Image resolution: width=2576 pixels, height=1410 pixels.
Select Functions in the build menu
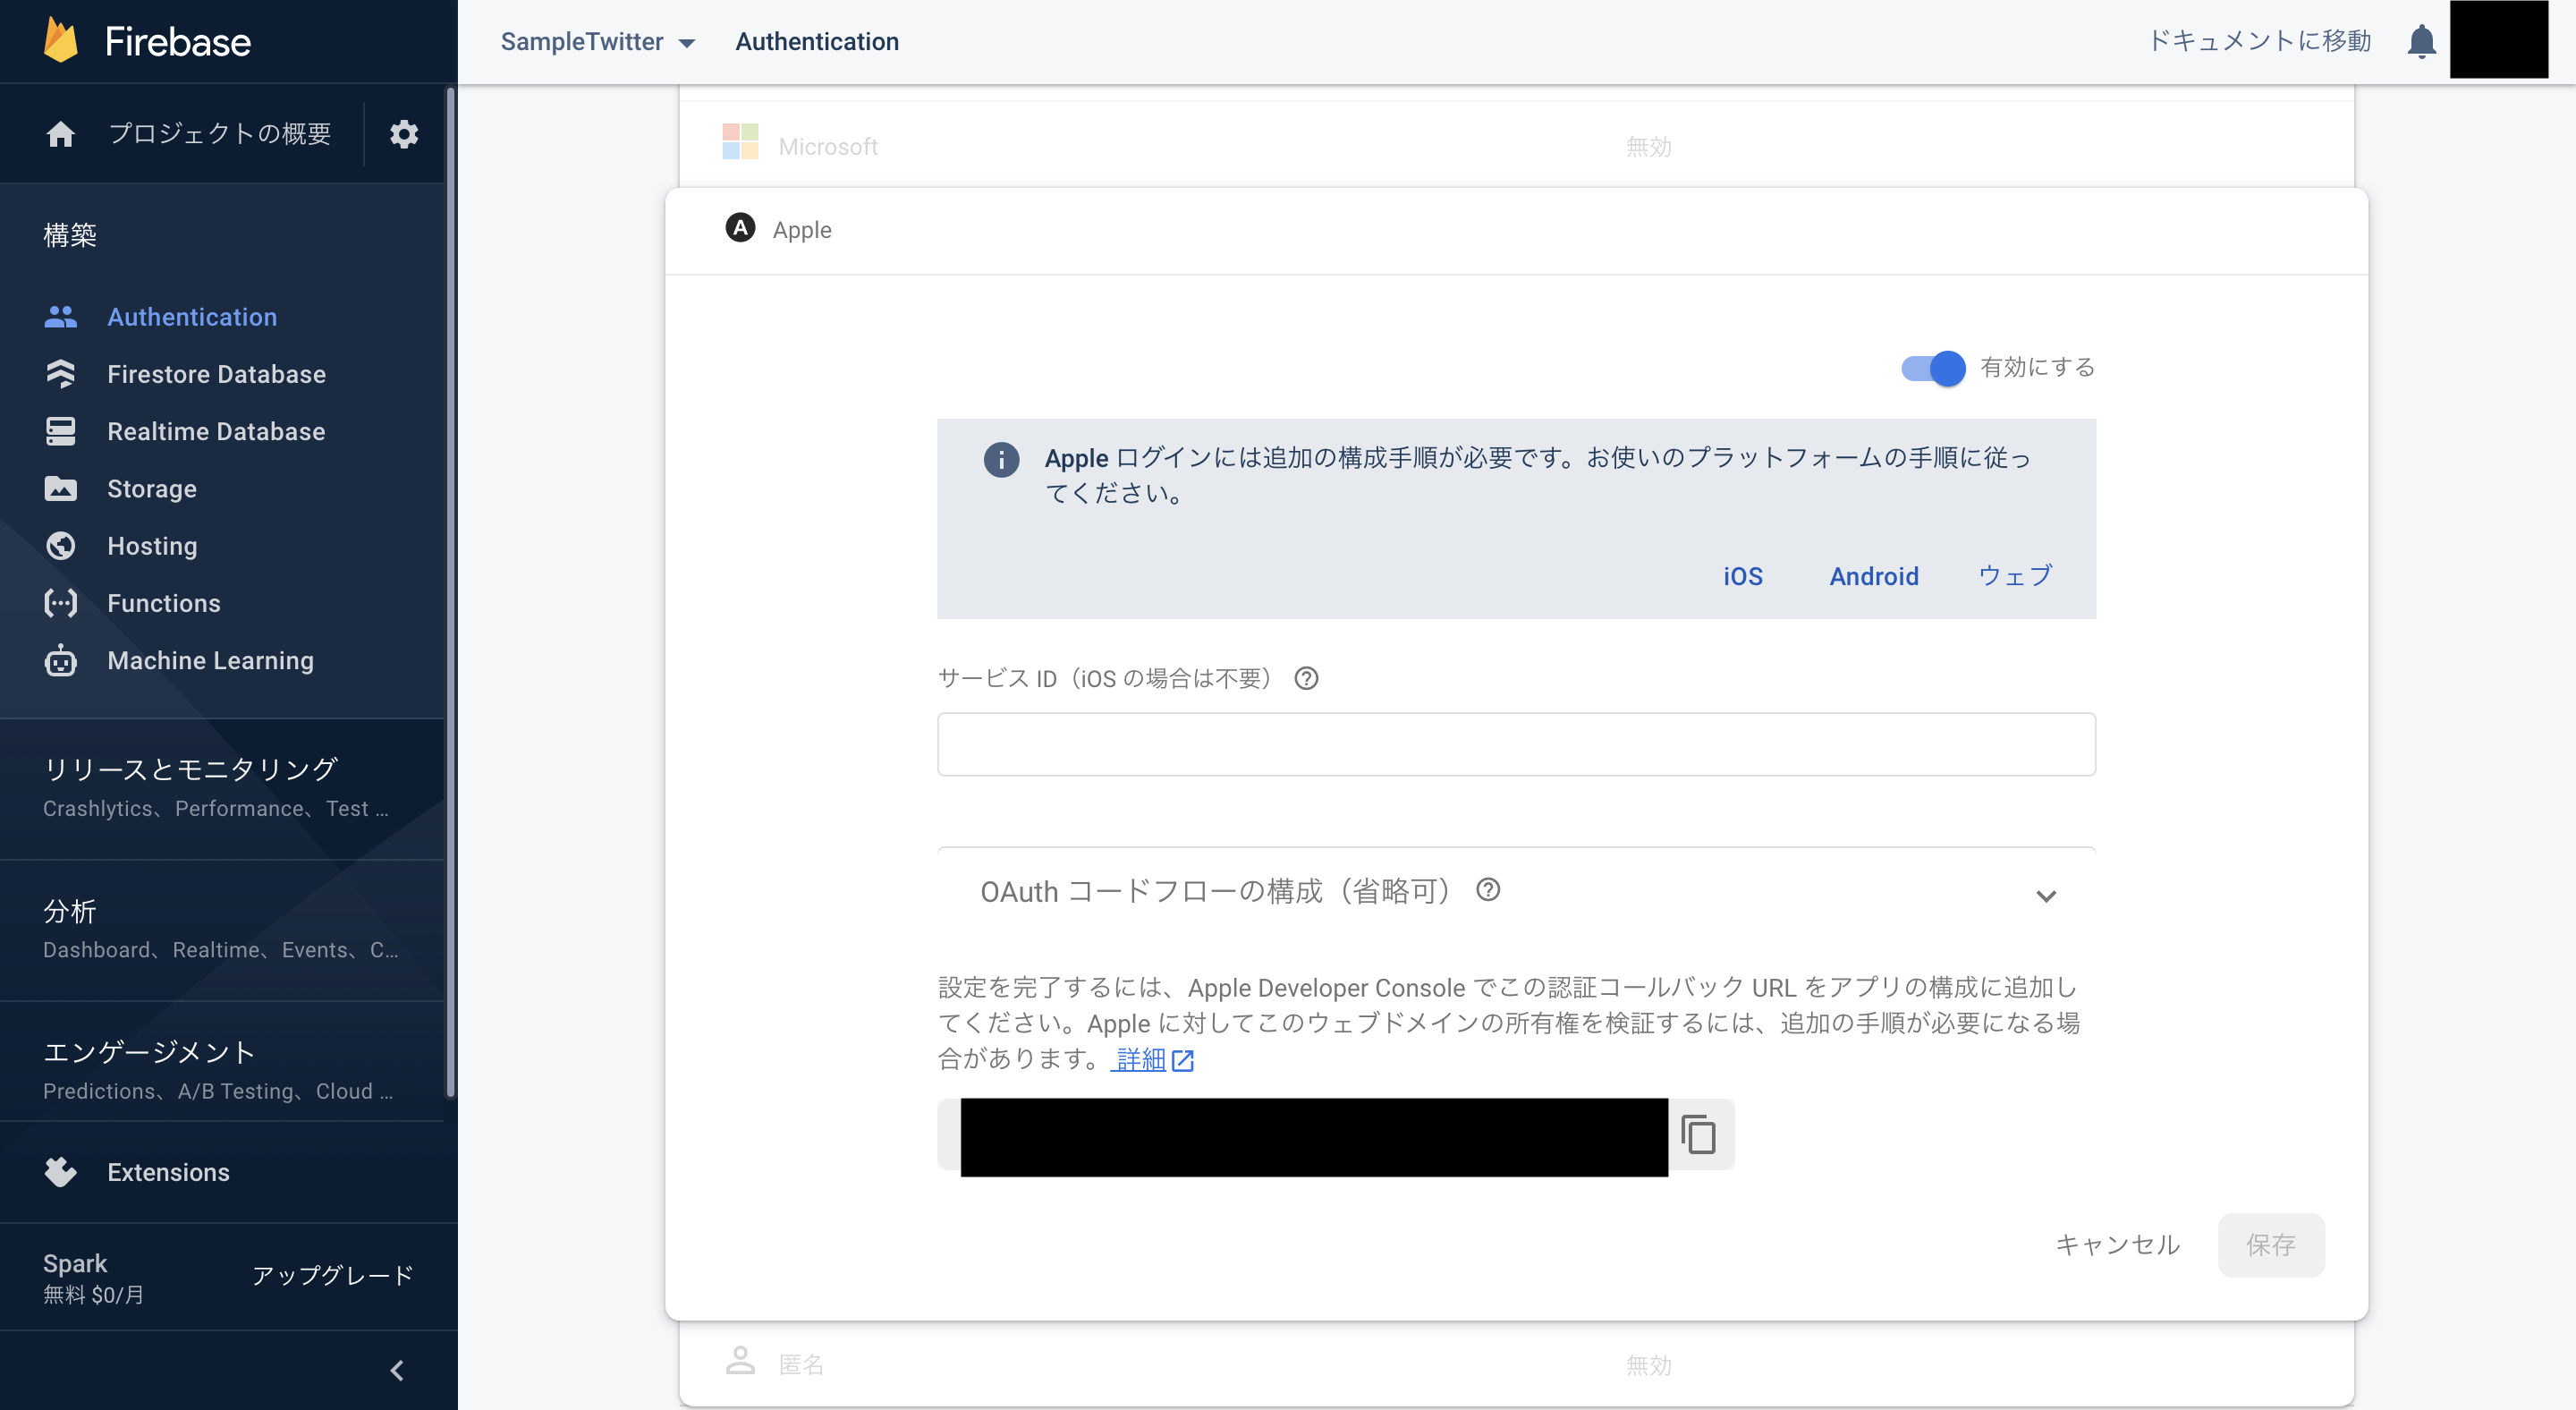coord(163,603)
